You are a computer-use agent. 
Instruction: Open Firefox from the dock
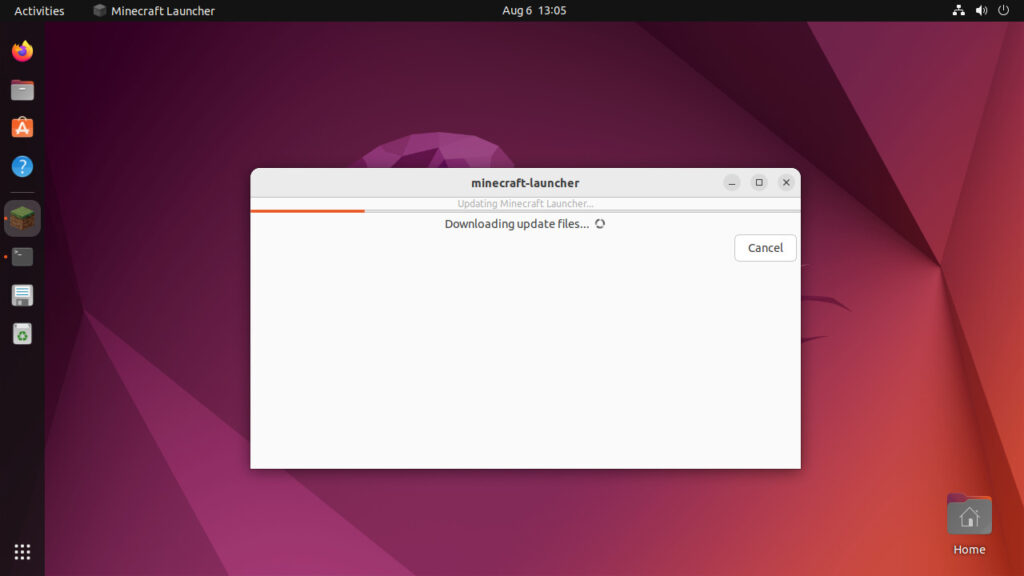(22, 51)
